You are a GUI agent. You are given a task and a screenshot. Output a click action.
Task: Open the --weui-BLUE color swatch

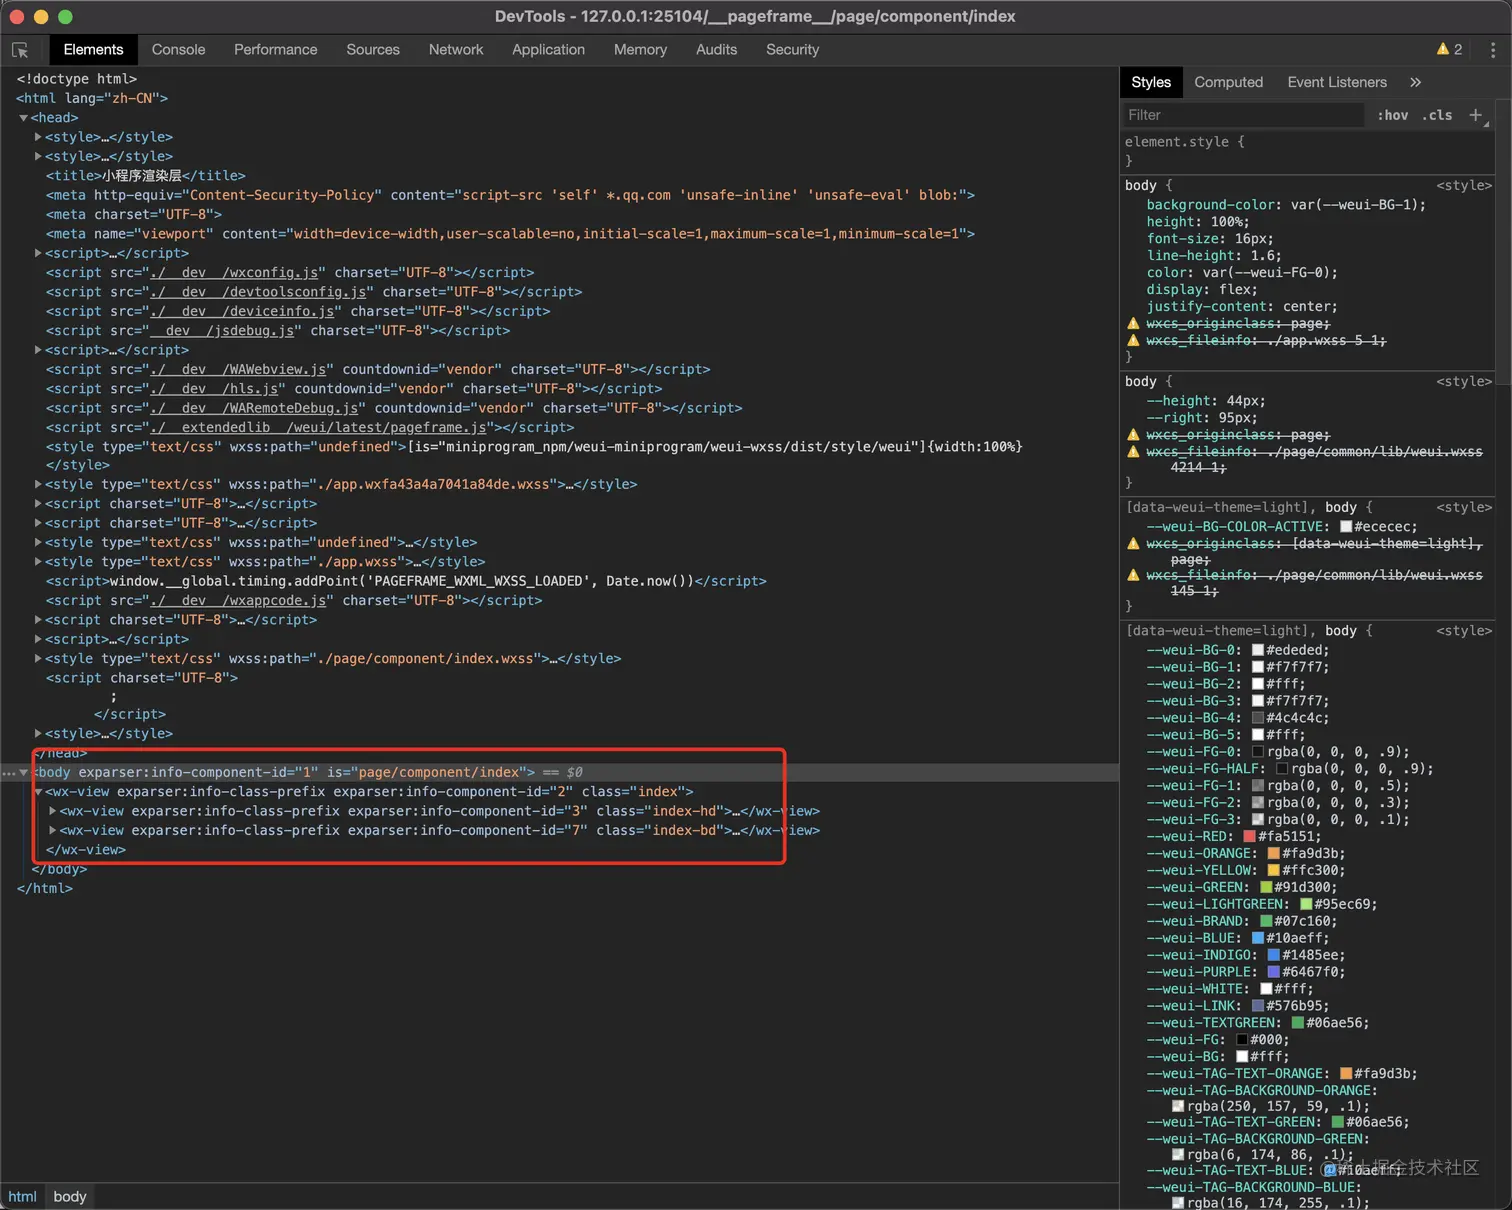1258,938
